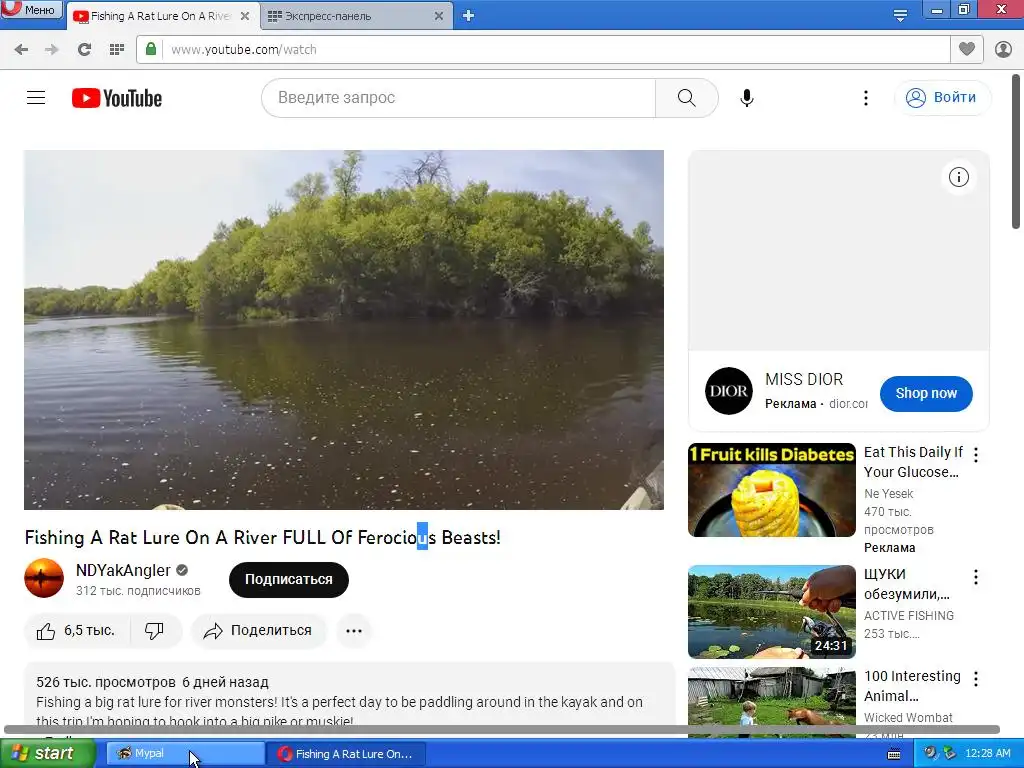
Task: Select the Fishing A Rat Lure tab
Action: (160, 16)
